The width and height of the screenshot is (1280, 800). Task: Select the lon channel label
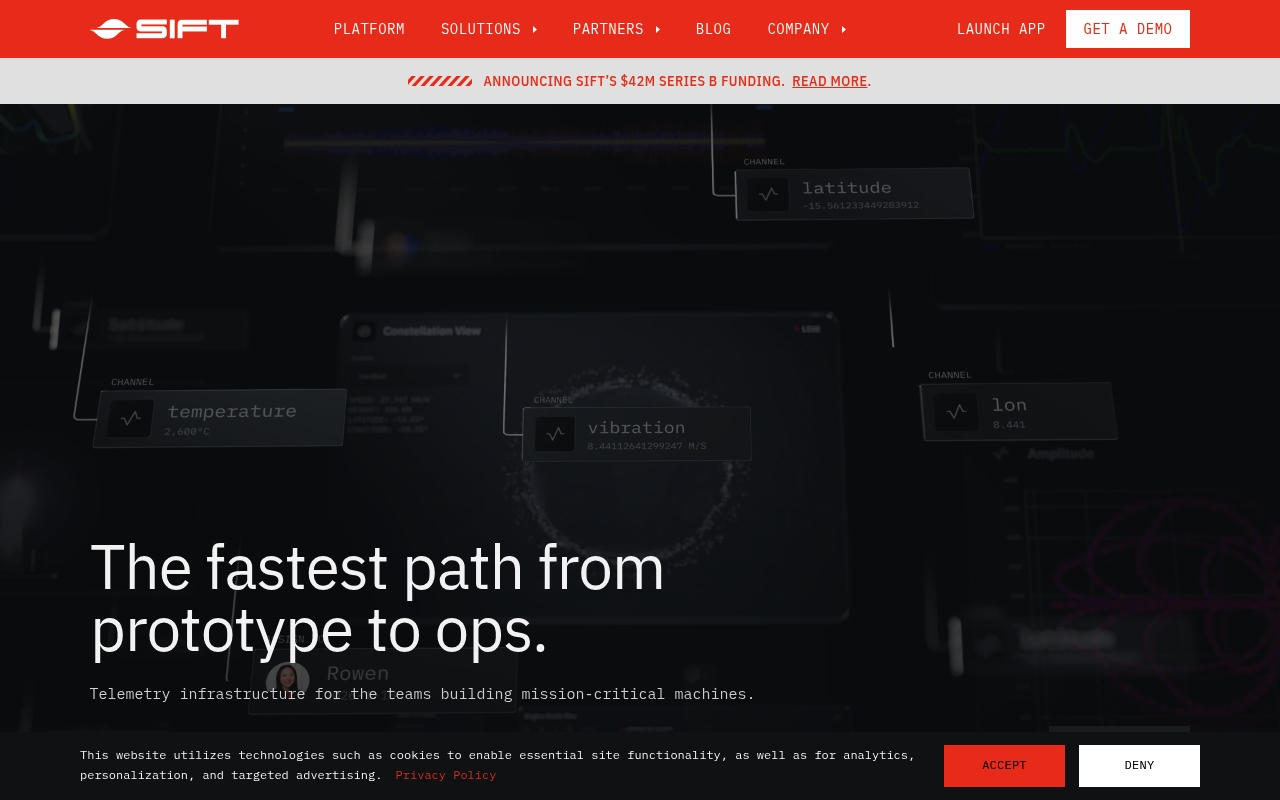coord(1009,404)
